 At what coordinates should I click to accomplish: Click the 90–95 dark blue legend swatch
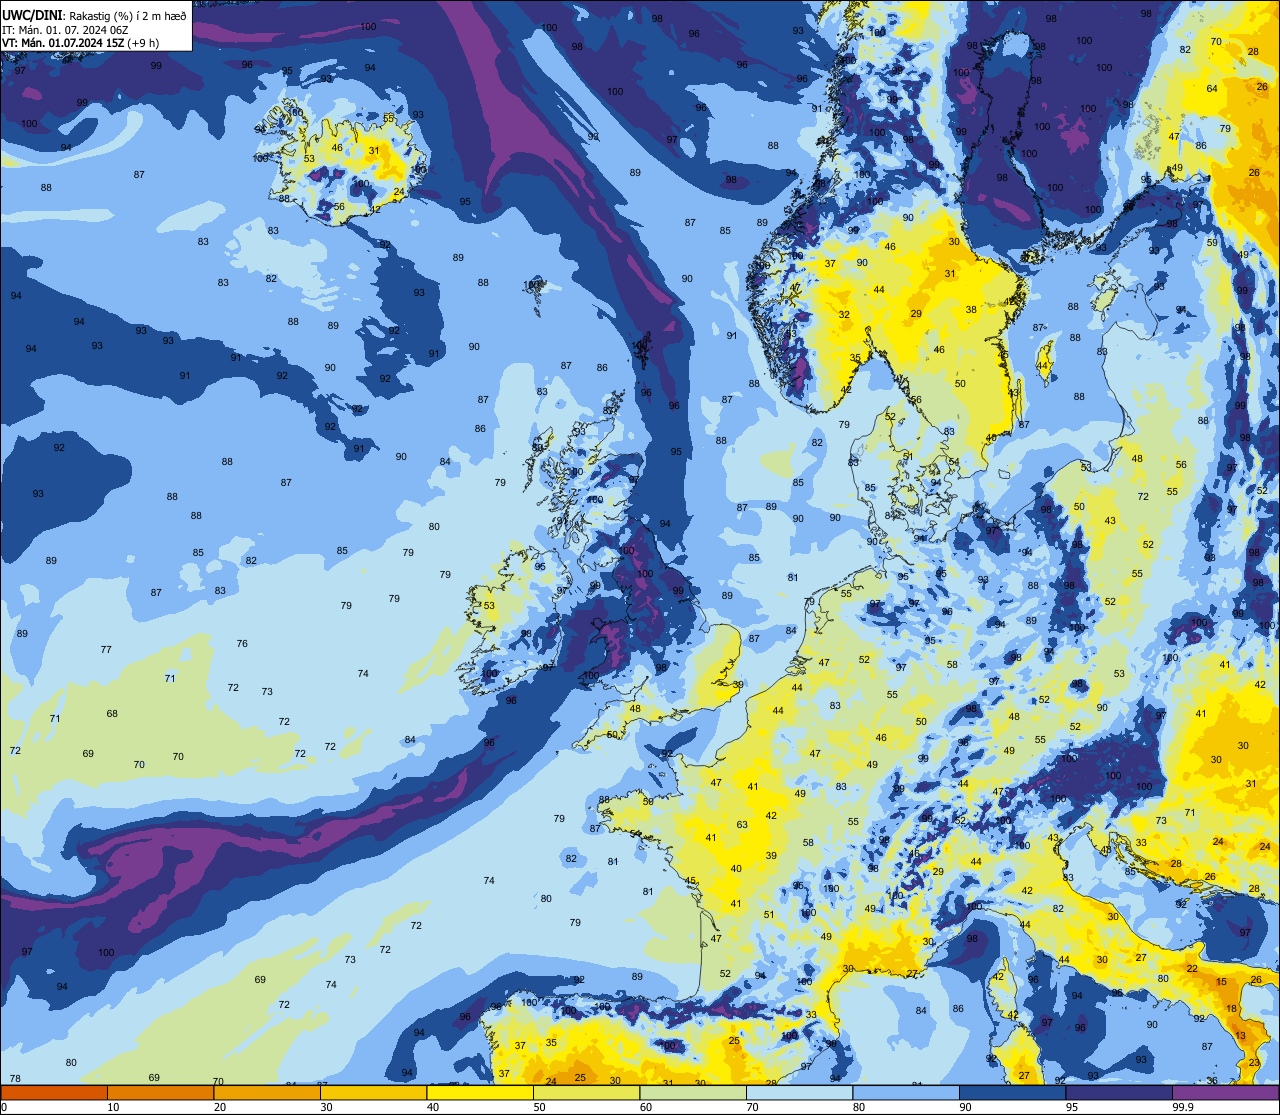tap(1013, 1092)
